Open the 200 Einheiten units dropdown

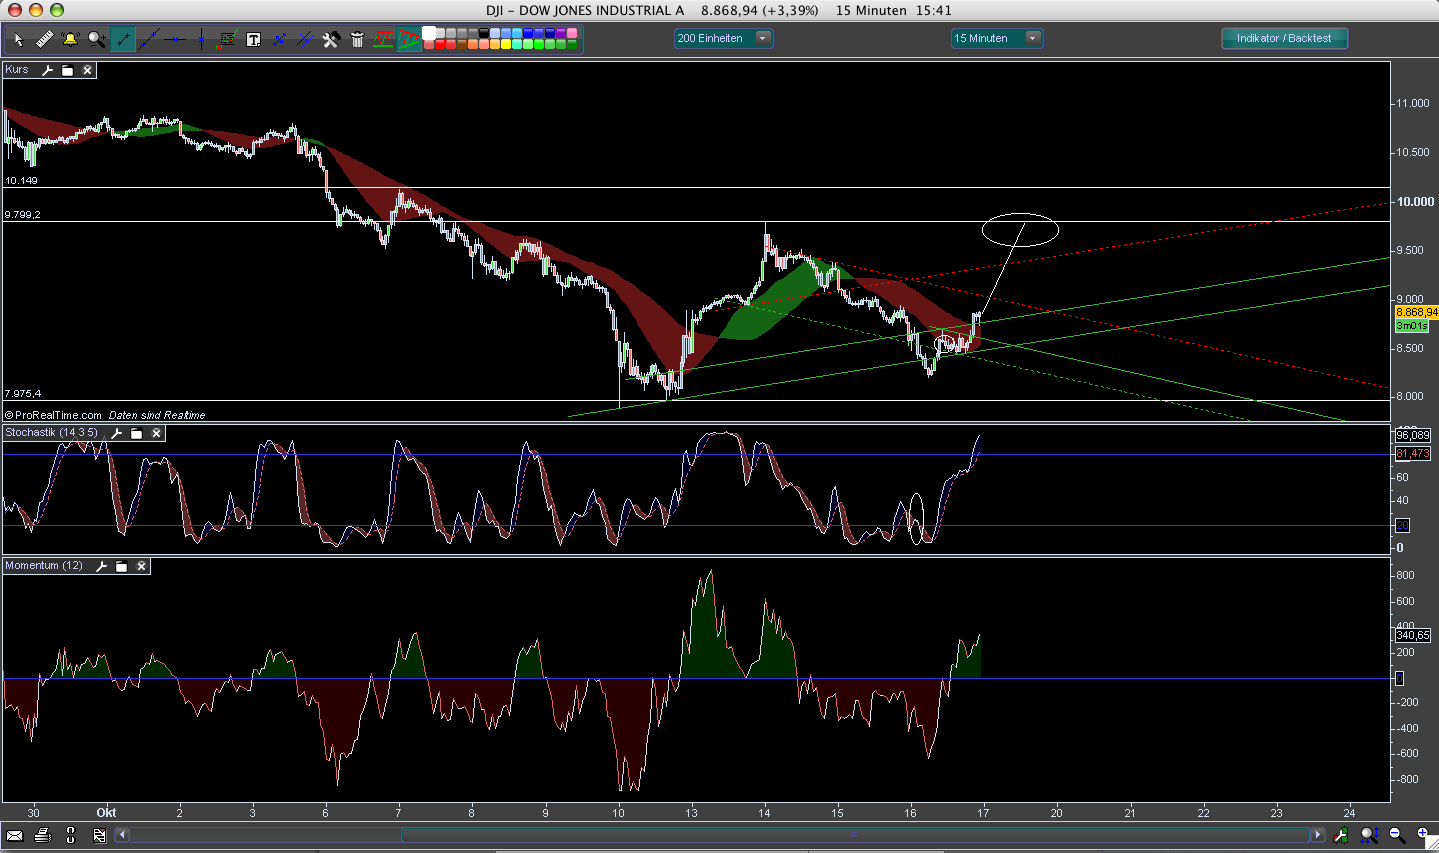tap(723, 38)
